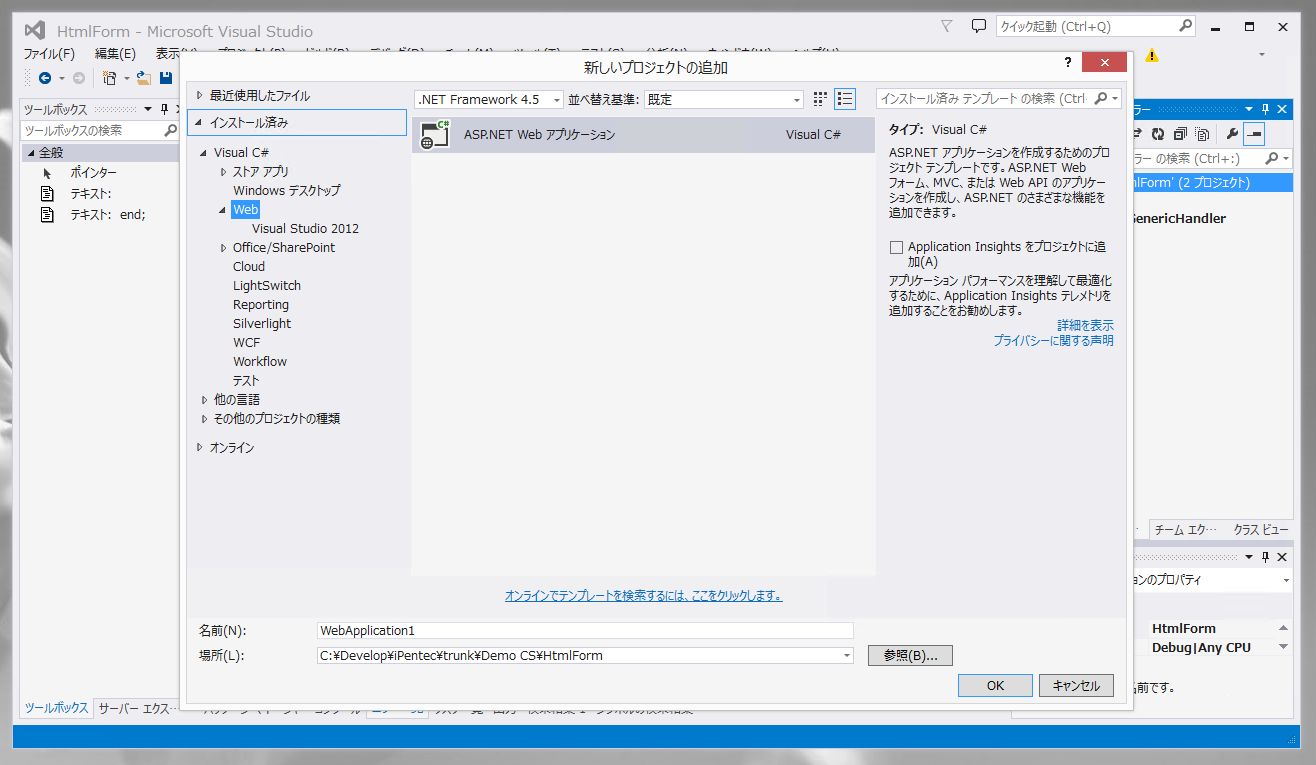This screenshot has width=1316, height=765.
Task: Enable Application Insights checkbox
Action: pyautogui.click(x=897, y=247)
